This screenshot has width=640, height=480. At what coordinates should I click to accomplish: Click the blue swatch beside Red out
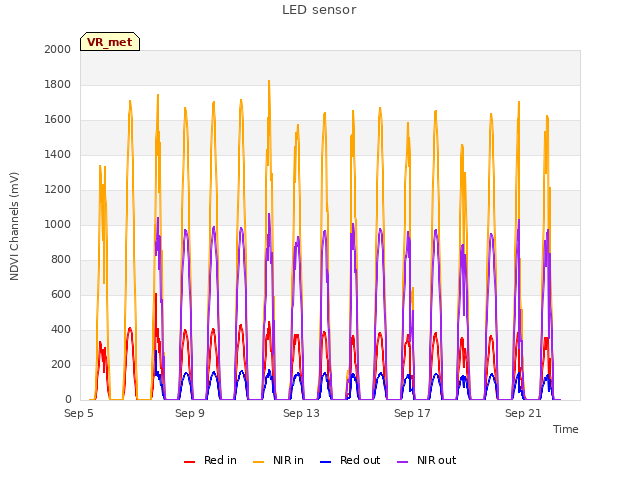click(325, 462)
